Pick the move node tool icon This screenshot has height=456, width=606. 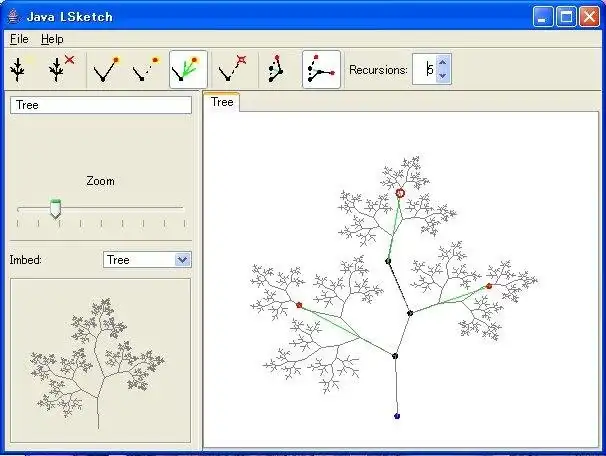click(x=276, y=70)
